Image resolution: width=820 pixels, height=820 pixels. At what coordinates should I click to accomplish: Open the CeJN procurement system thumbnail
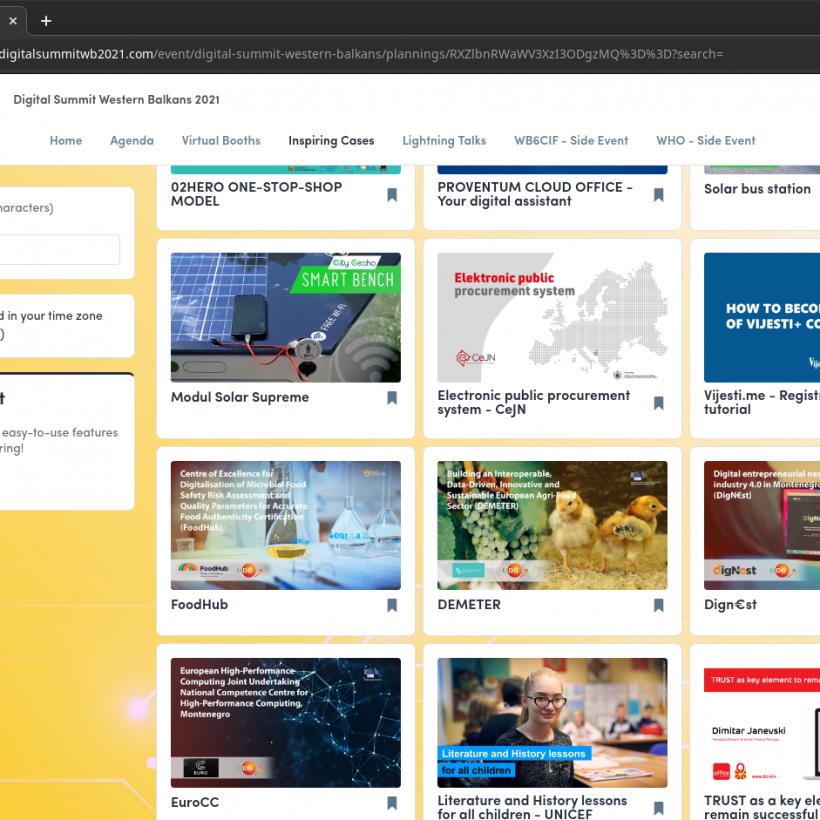click(552, 317)
